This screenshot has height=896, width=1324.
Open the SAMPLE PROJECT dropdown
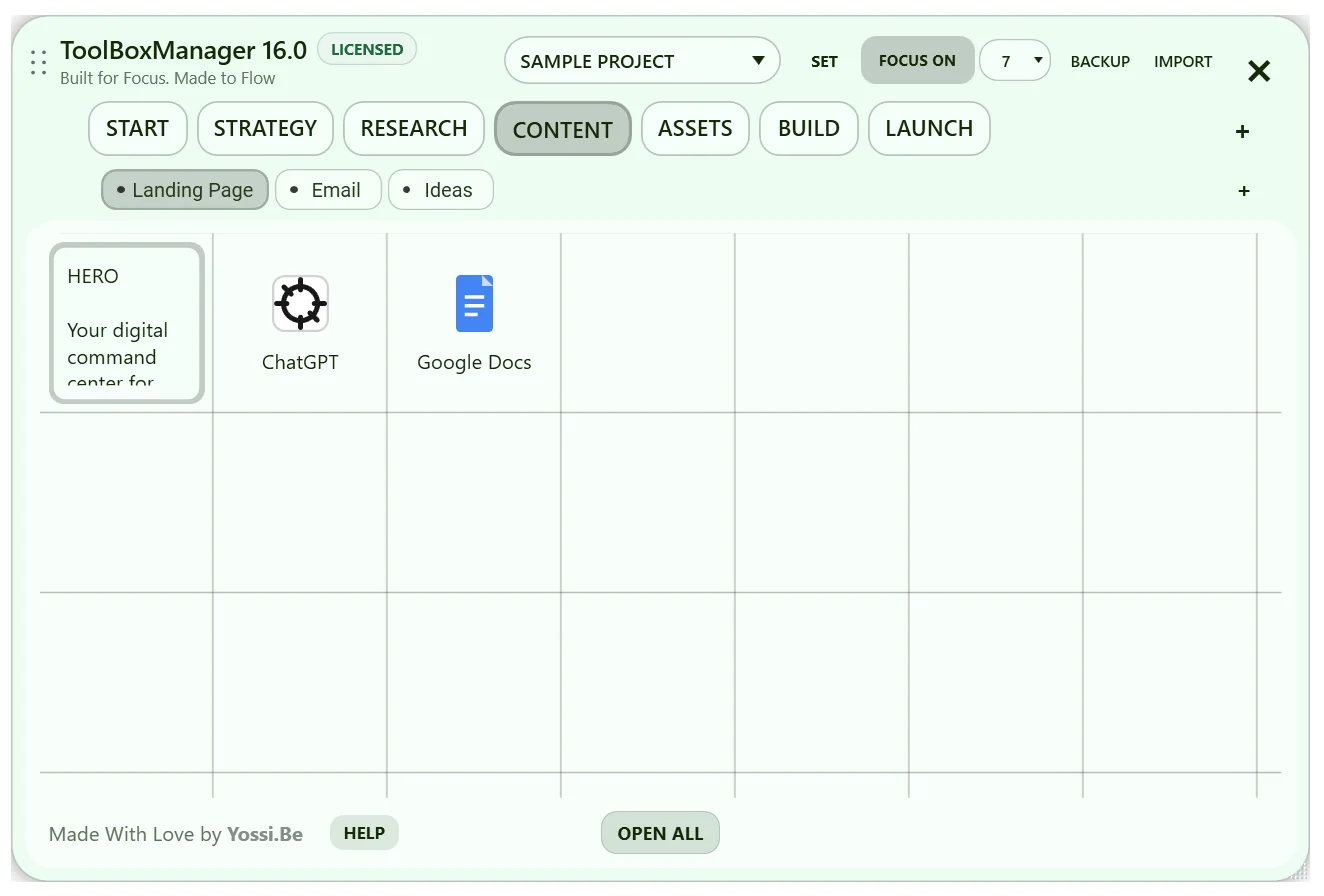pyautogui.click(x=642, y=61)
